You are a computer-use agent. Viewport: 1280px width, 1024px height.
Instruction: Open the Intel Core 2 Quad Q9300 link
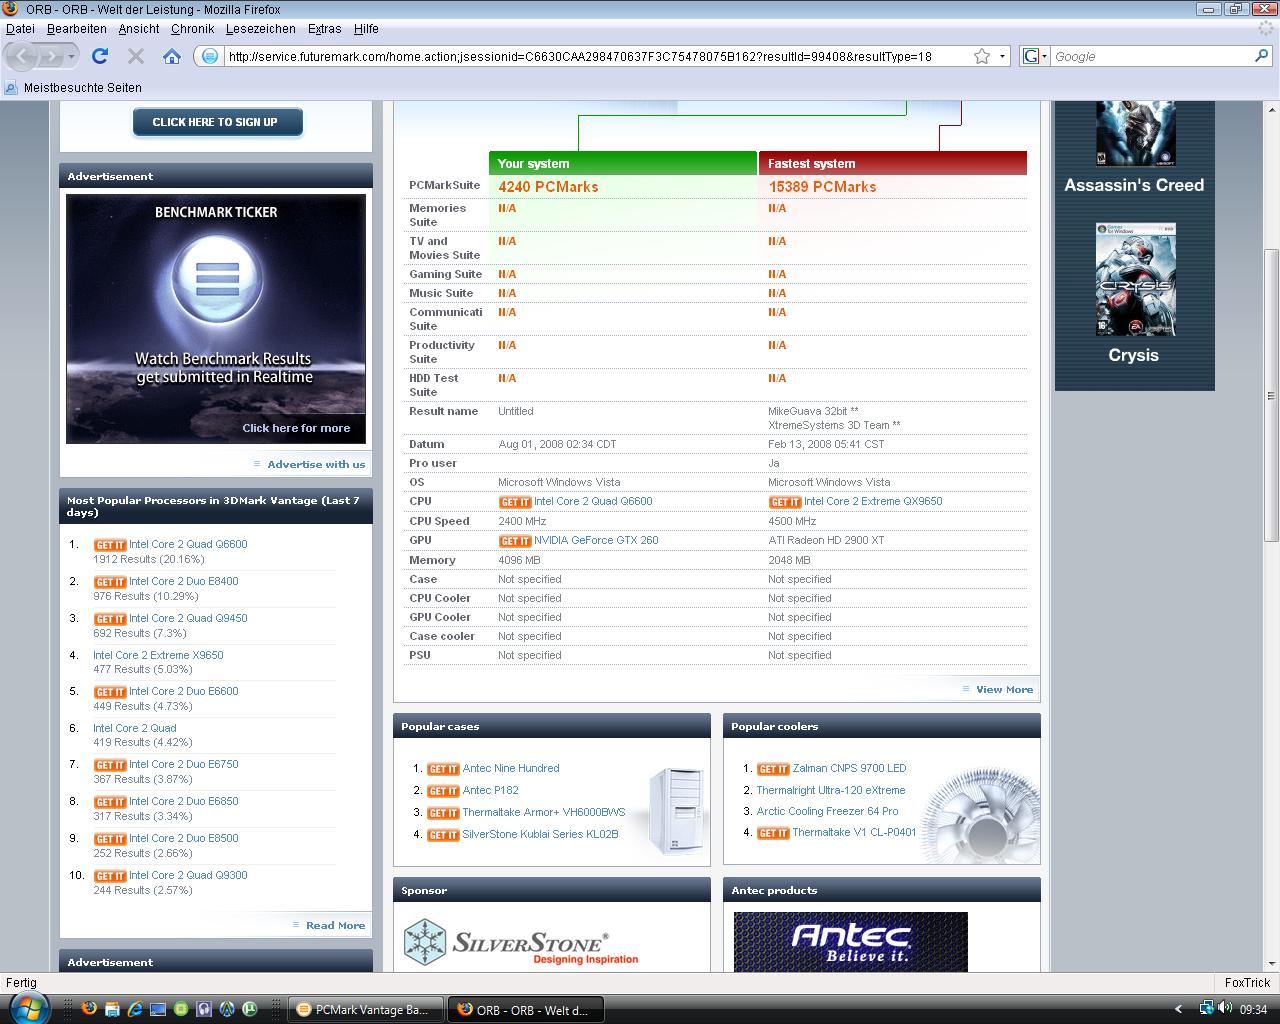click(x=188, y=875)
